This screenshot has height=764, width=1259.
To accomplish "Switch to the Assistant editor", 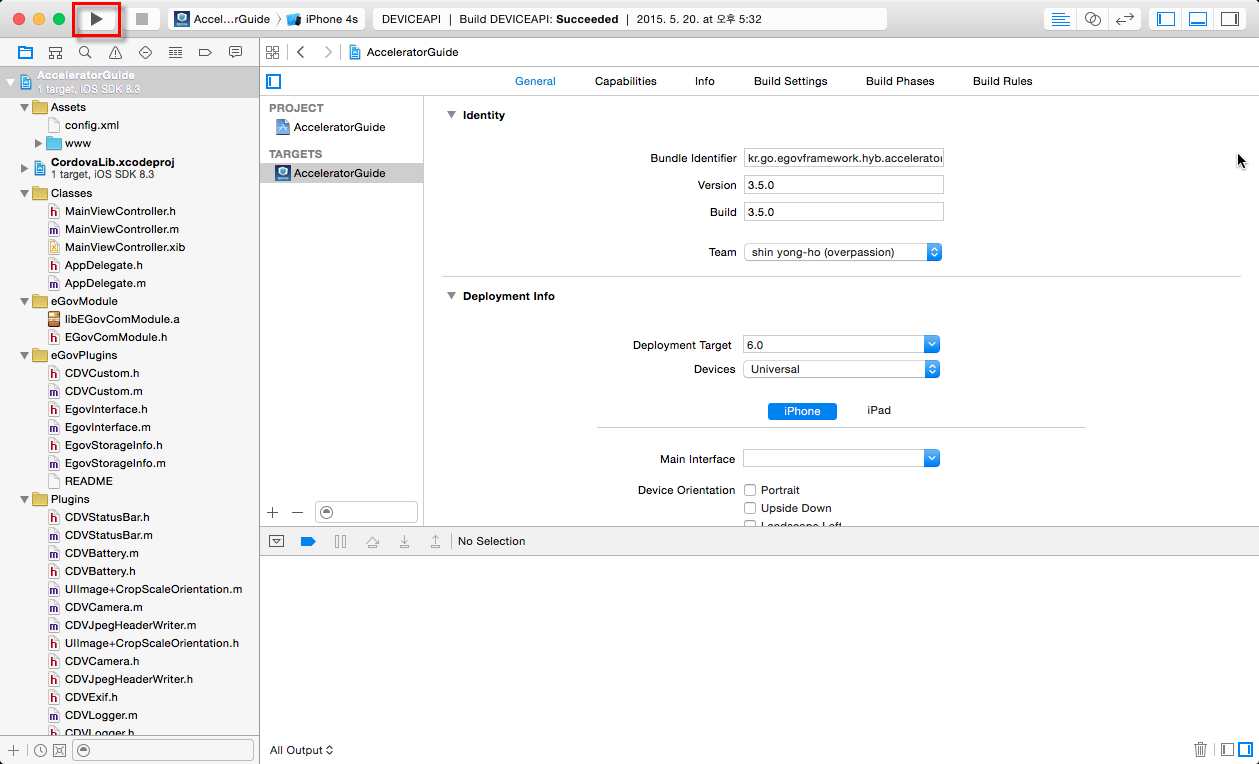I will tap(1093, 19).
